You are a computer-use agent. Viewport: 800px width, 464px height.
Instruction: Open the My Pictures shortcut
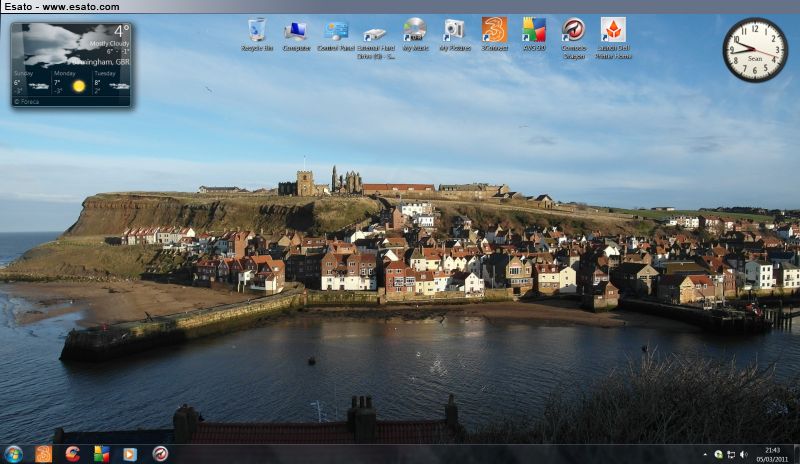pos(454,30)
